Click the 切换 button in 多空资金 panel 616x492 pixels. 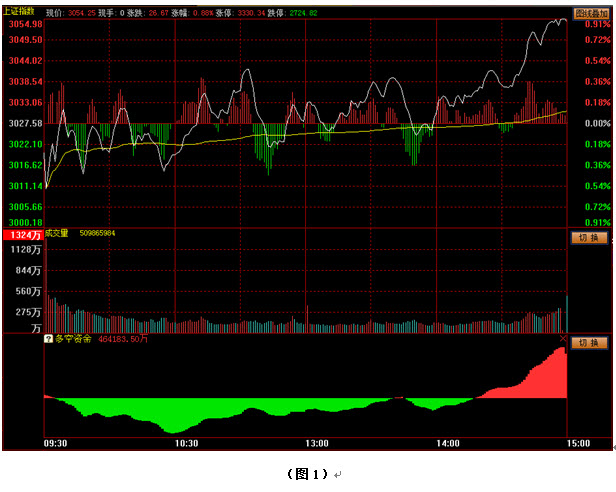click(x=589, y=343)
